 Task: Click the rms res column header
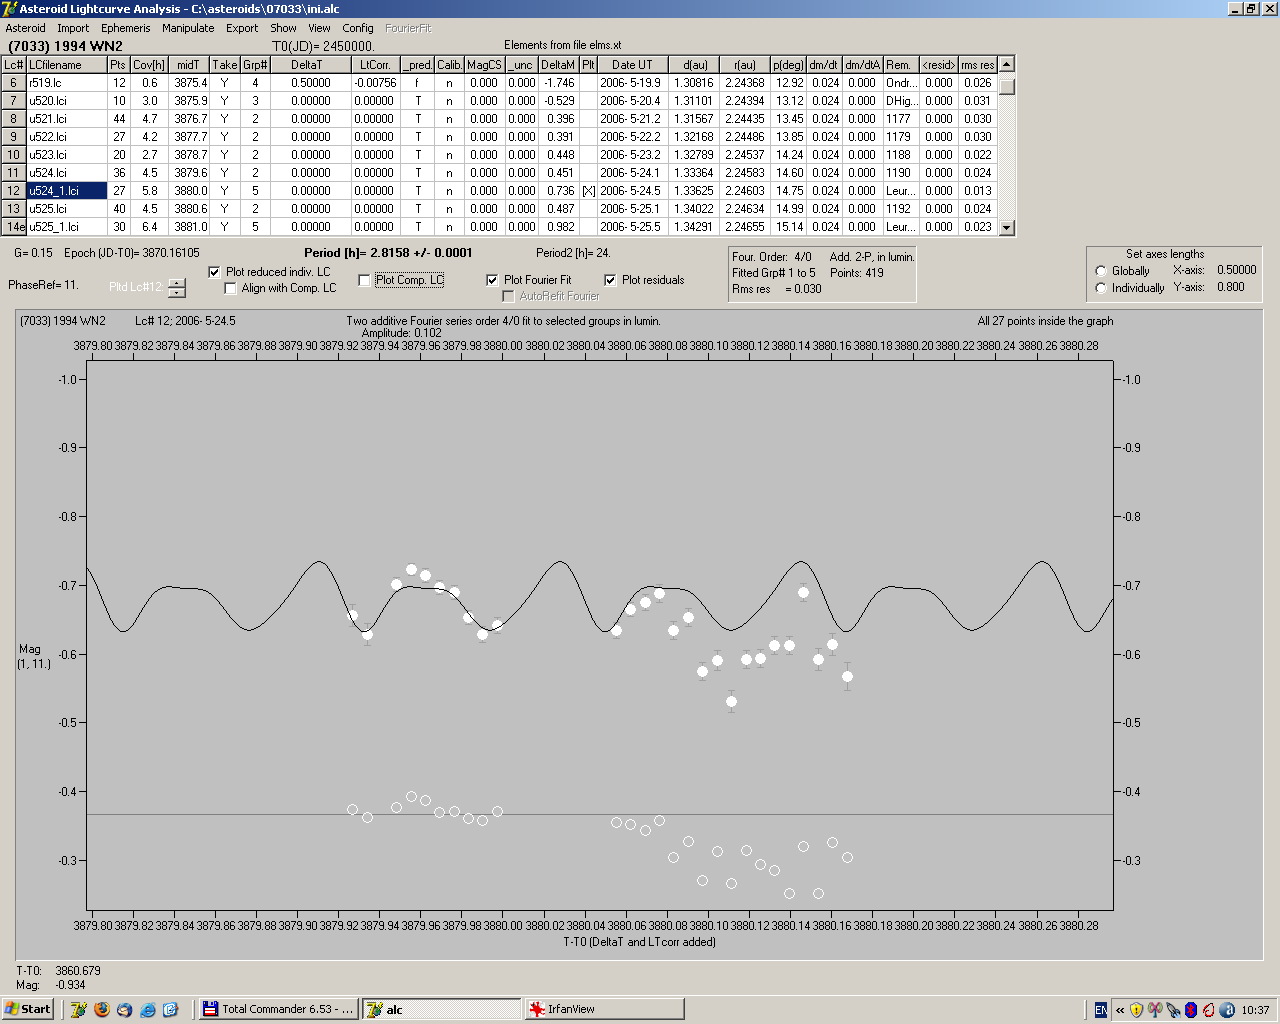tap(978, 65)
